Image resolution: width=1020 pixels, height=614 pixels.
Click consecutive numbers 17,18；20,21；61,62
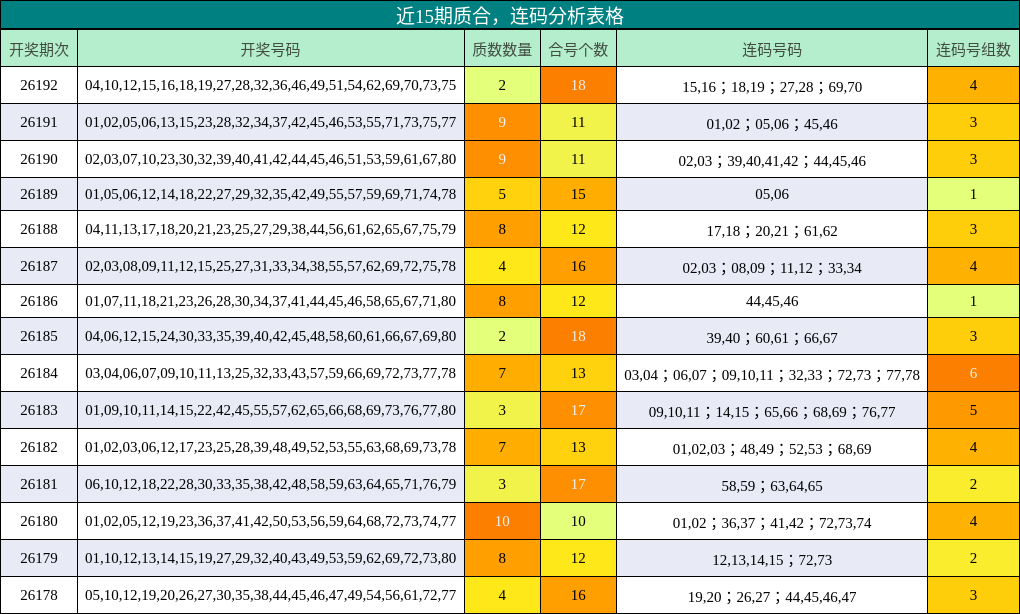coord(772,231)
